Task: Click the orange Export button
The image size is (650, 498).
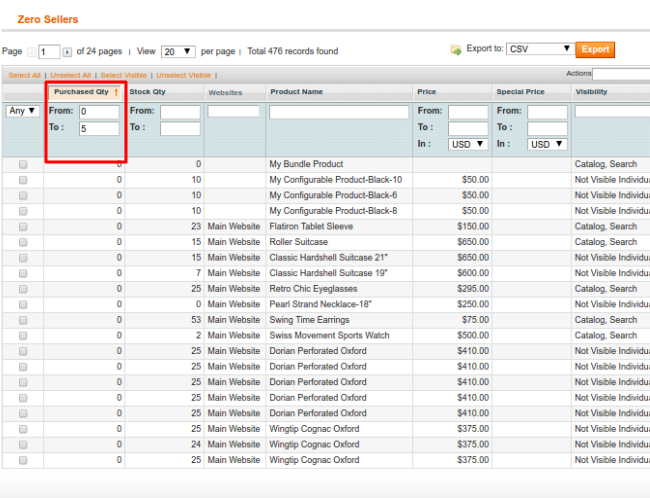Action: (x=596, y=49)
